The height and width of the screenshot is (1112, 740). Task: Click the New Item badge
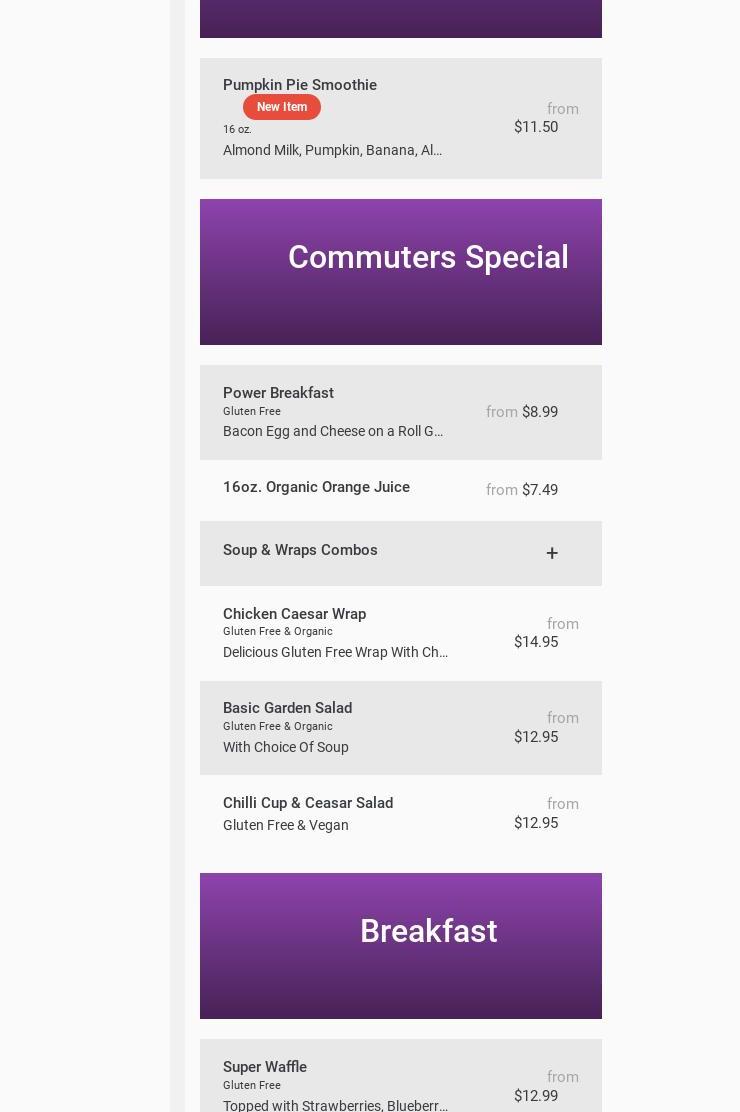click(x=282, y=107)
